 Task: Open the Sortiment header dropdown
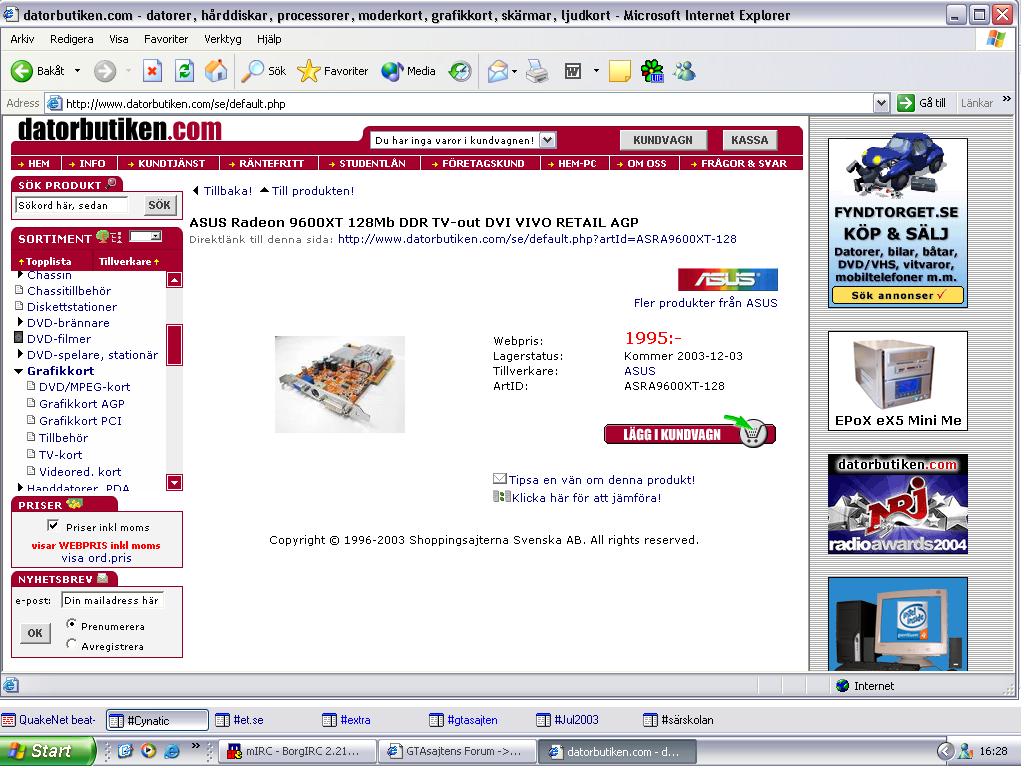tap(145, 236)
